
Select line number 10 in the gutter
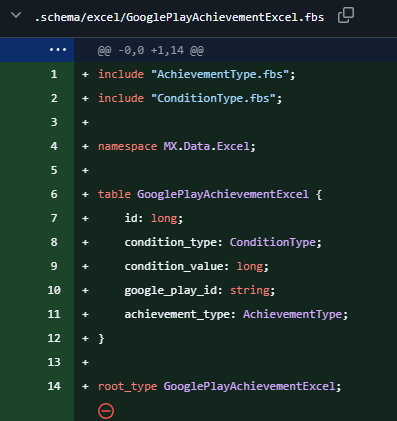click(x=54, y=290)
